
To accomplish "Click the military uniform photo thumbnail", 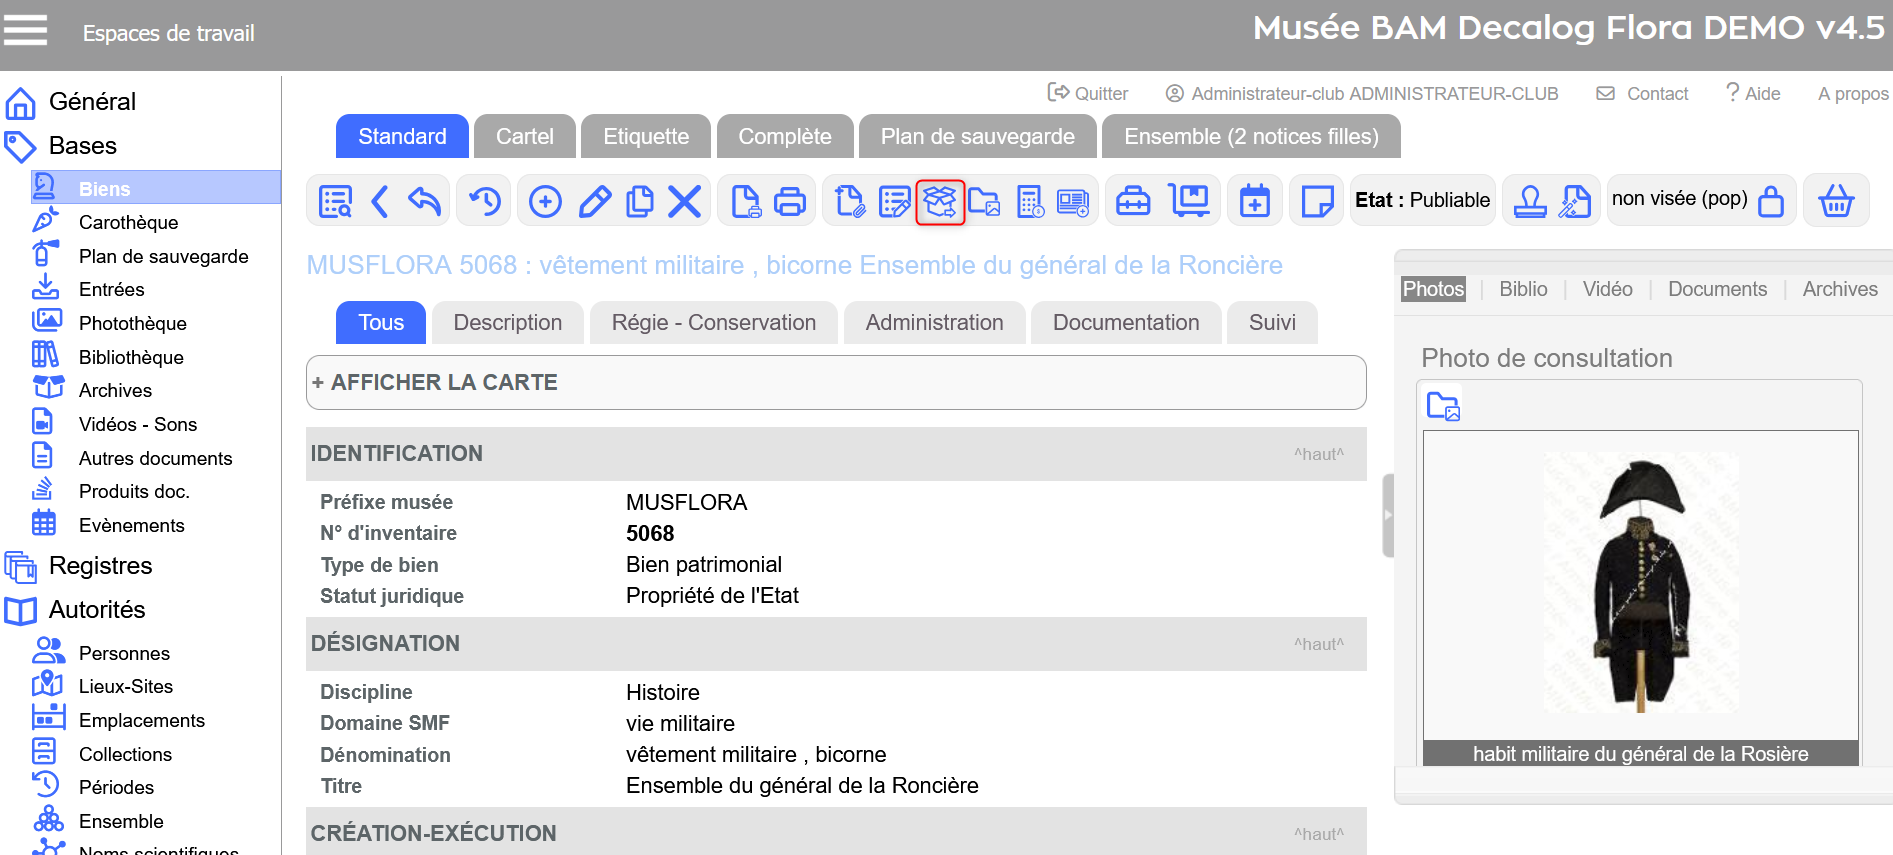I will coord(1640,583).
